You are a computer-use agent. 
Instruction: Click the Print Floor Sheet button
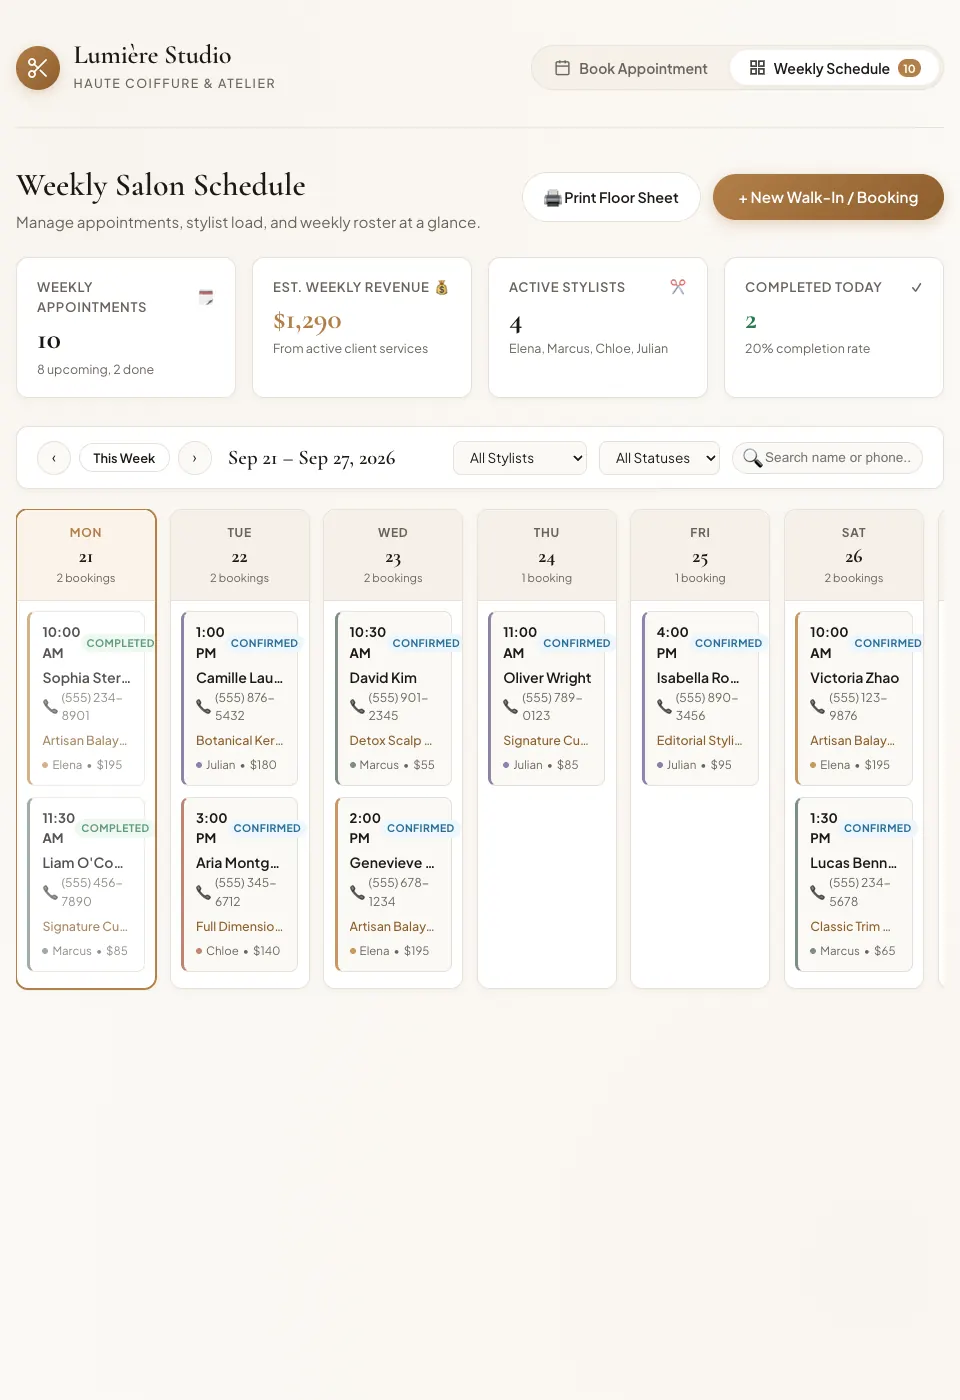[x=611, y=197]
